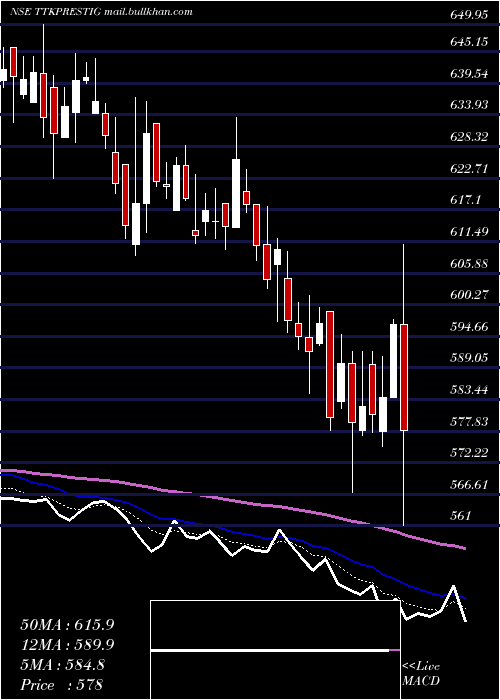Click the 617.1 price axis label
Screen dimensions: 500x700
coord(465,200)
